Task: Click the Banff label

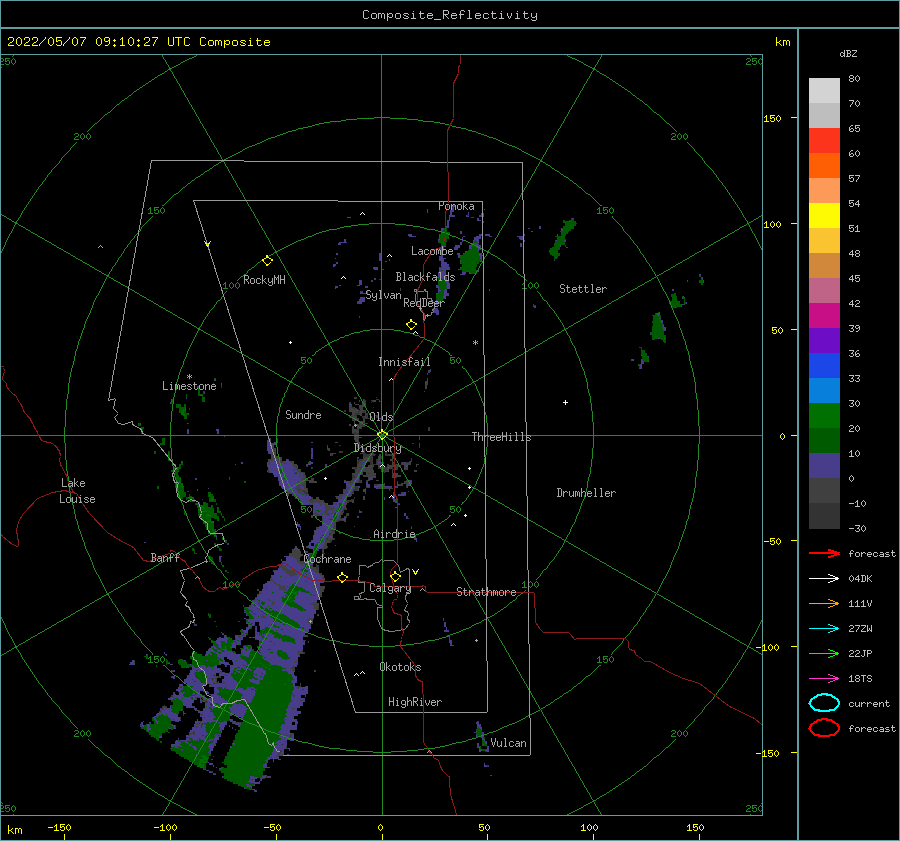Action: coord(165,557)
